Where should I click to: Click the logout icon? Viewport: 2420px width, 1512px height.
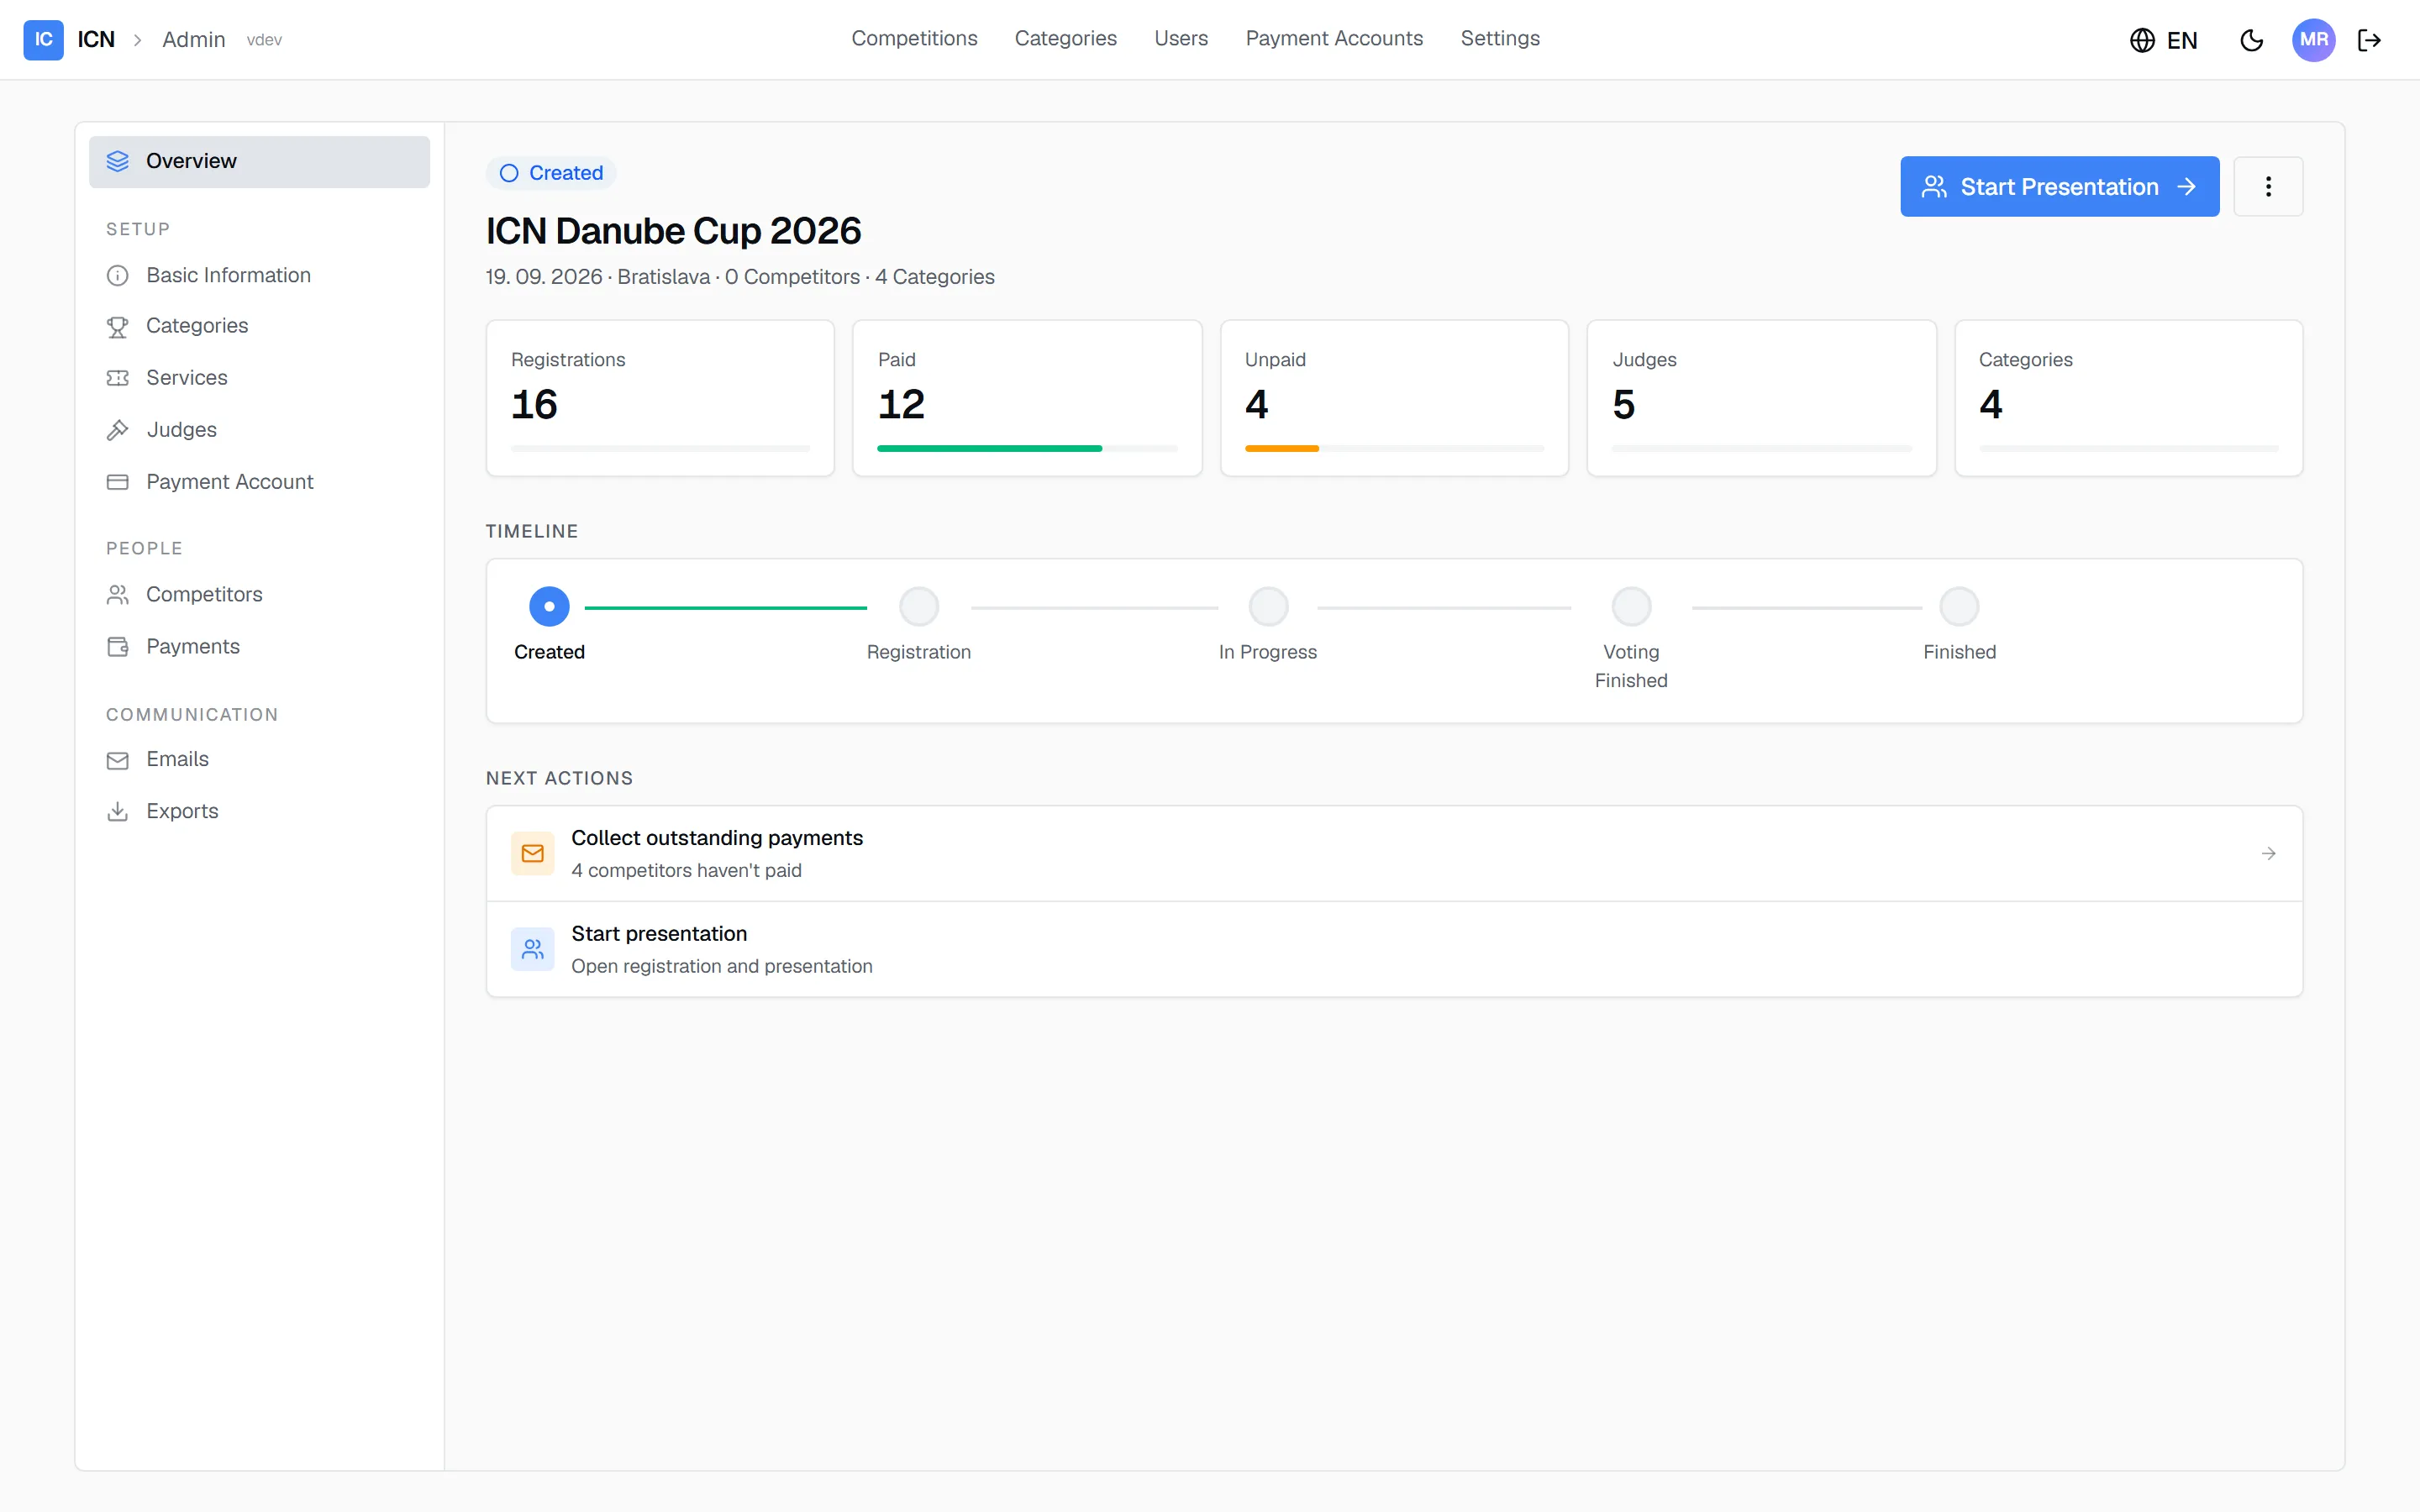pyautogui.click(x=2369, y=40)
